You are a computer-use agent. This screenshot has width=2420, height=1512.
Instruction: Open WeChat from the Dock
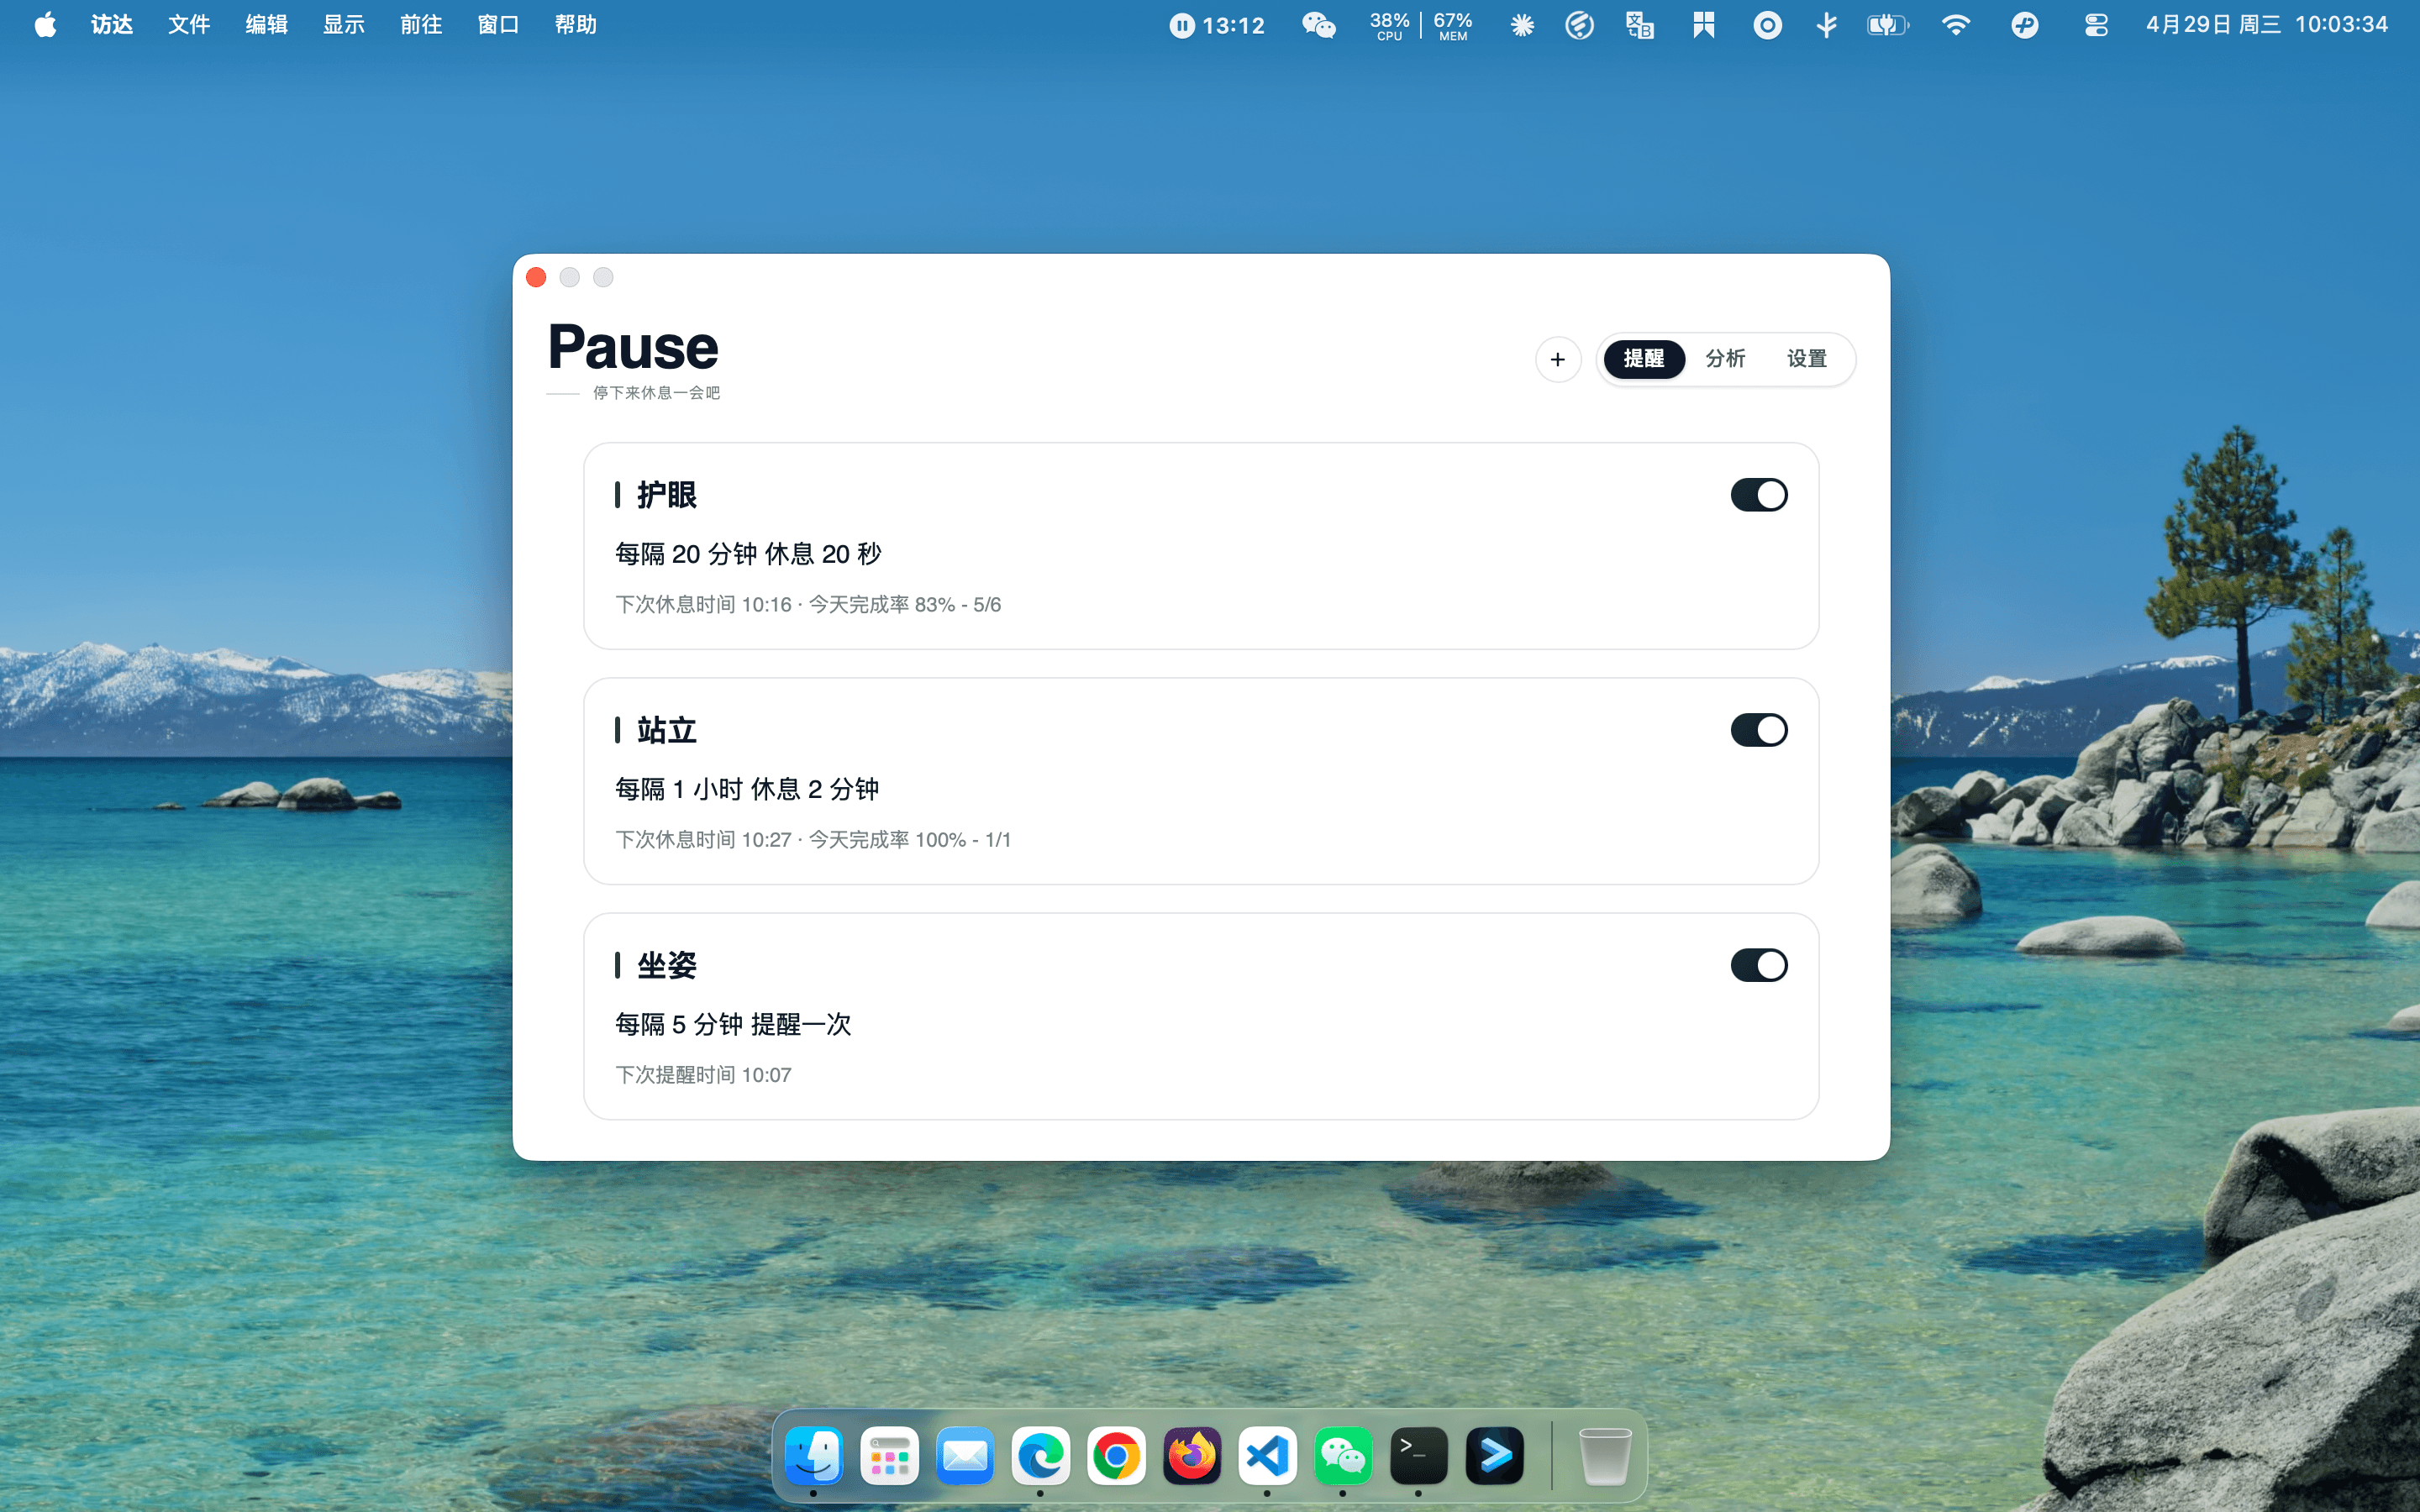point(1343,1455)
